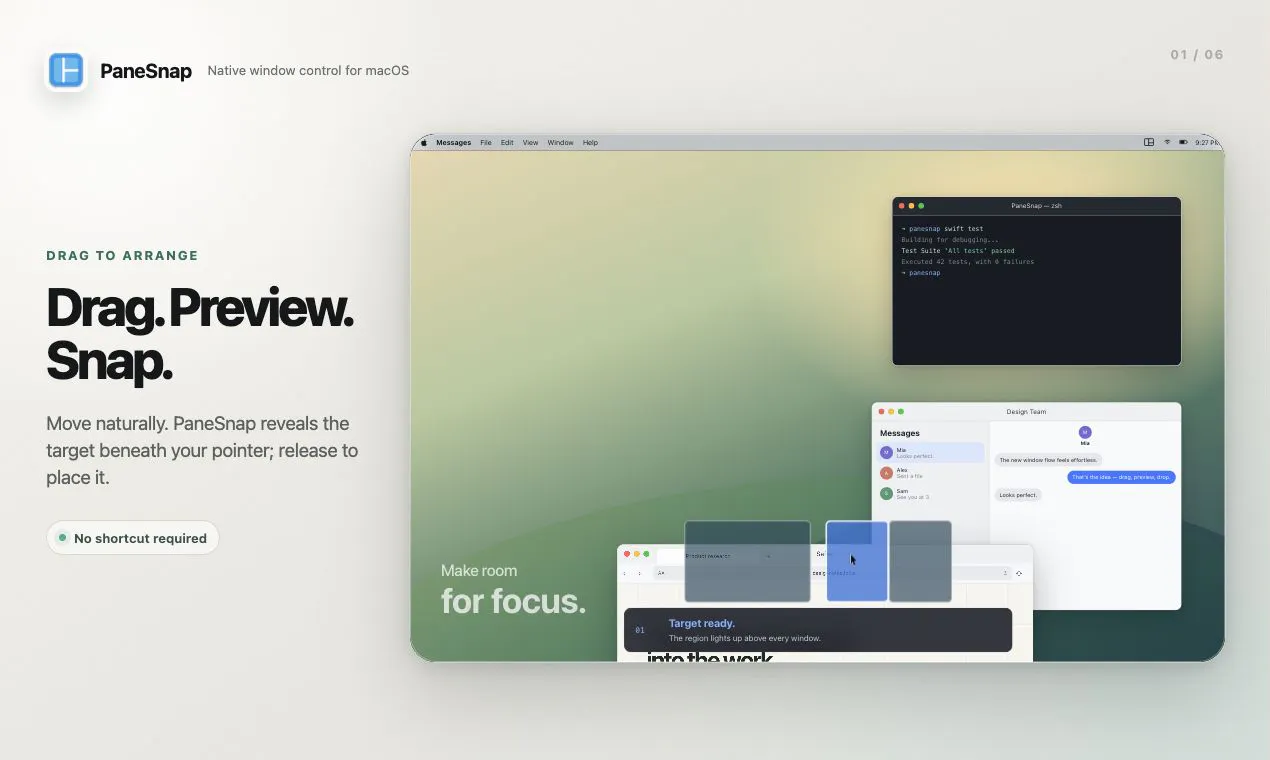Click the battery icon in the menu bar
The width and height of the screenshot is (1270, 760).
coord(1184,143)
